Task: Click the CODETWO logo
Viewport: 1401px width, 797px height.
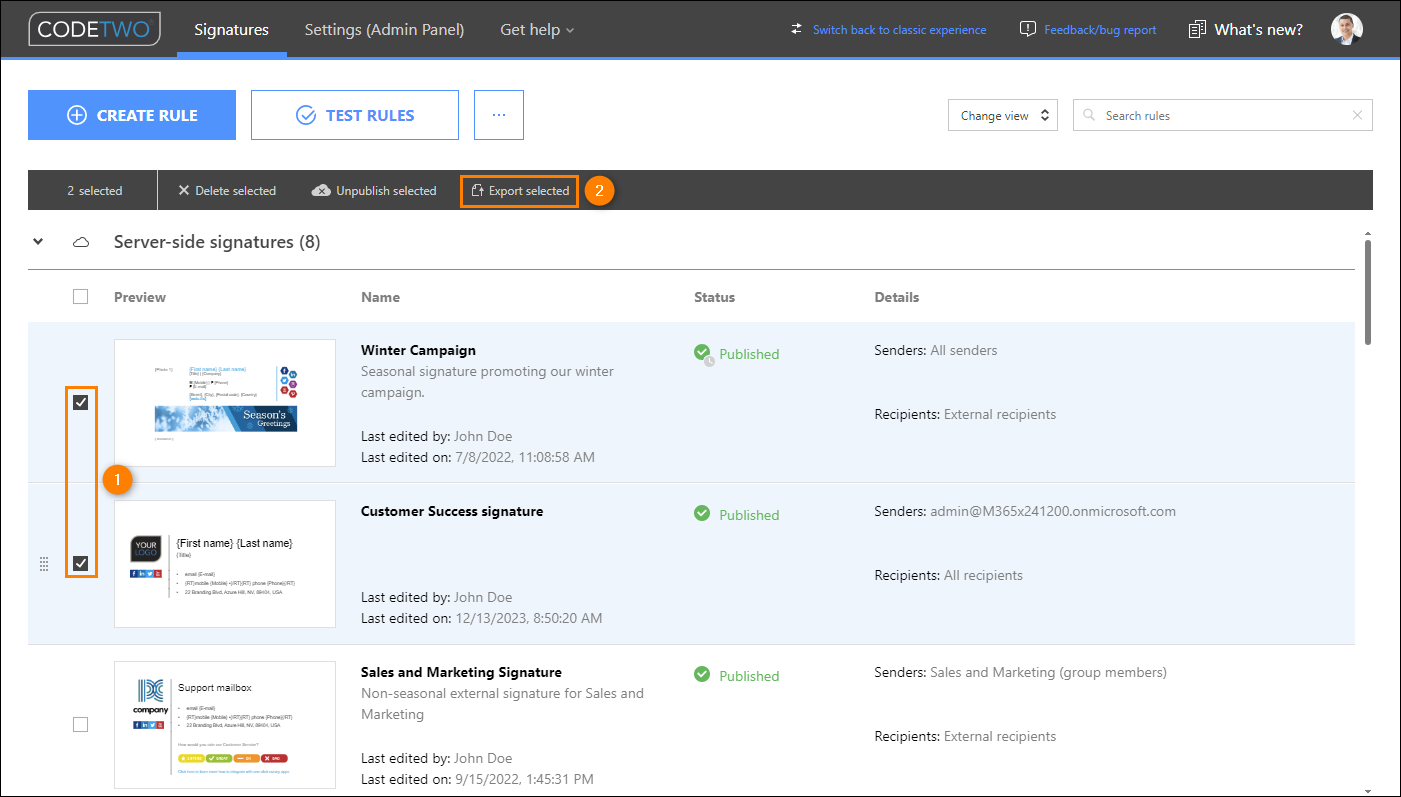Action: 94,29
